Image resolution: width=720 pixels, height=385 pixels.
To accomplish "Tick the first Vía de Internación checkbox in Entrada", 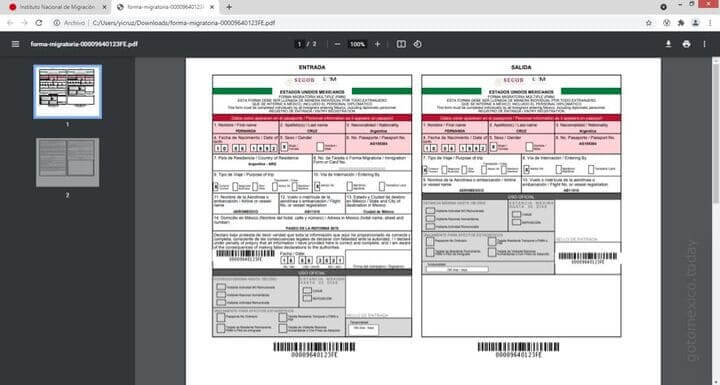I will tap(317, 186).
